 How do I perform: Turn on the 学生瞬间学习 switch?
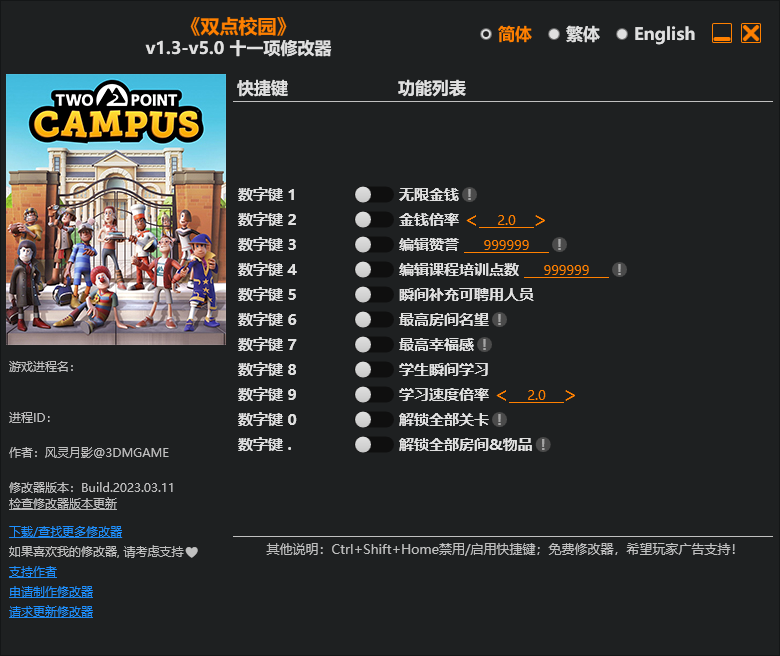pyautogui.click(x=374, y=370)
